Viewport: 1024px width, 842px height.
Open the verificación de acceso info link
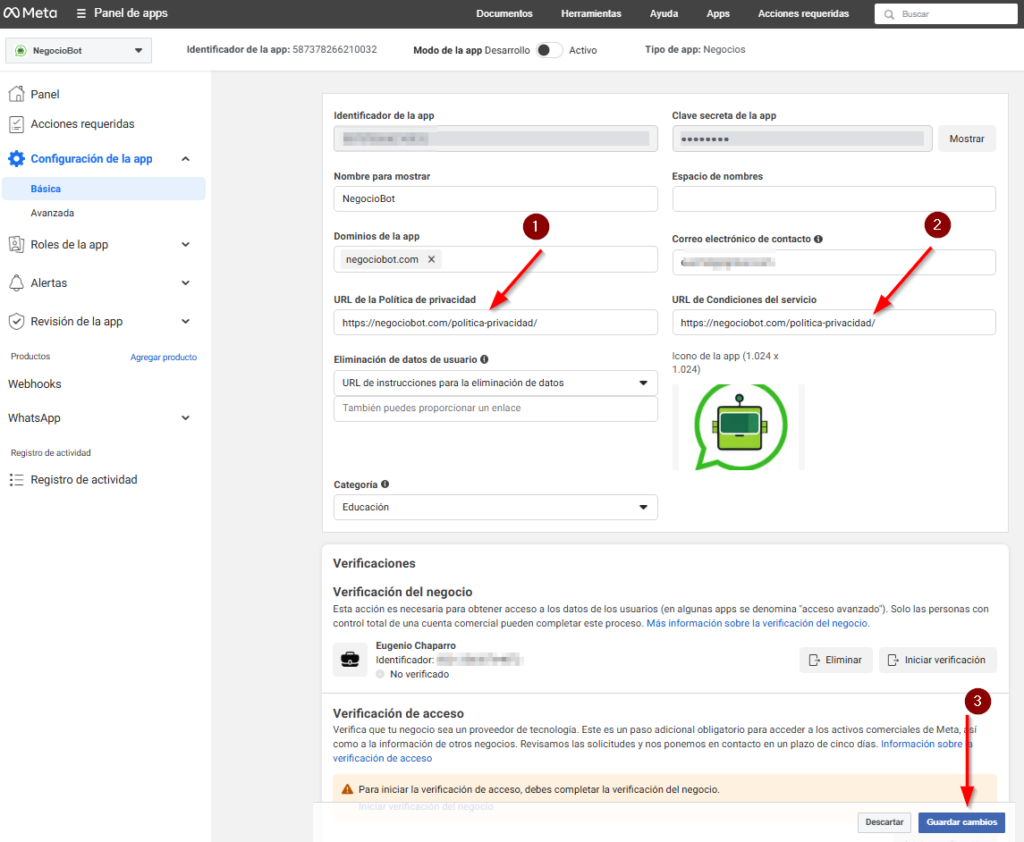(383, 758)
